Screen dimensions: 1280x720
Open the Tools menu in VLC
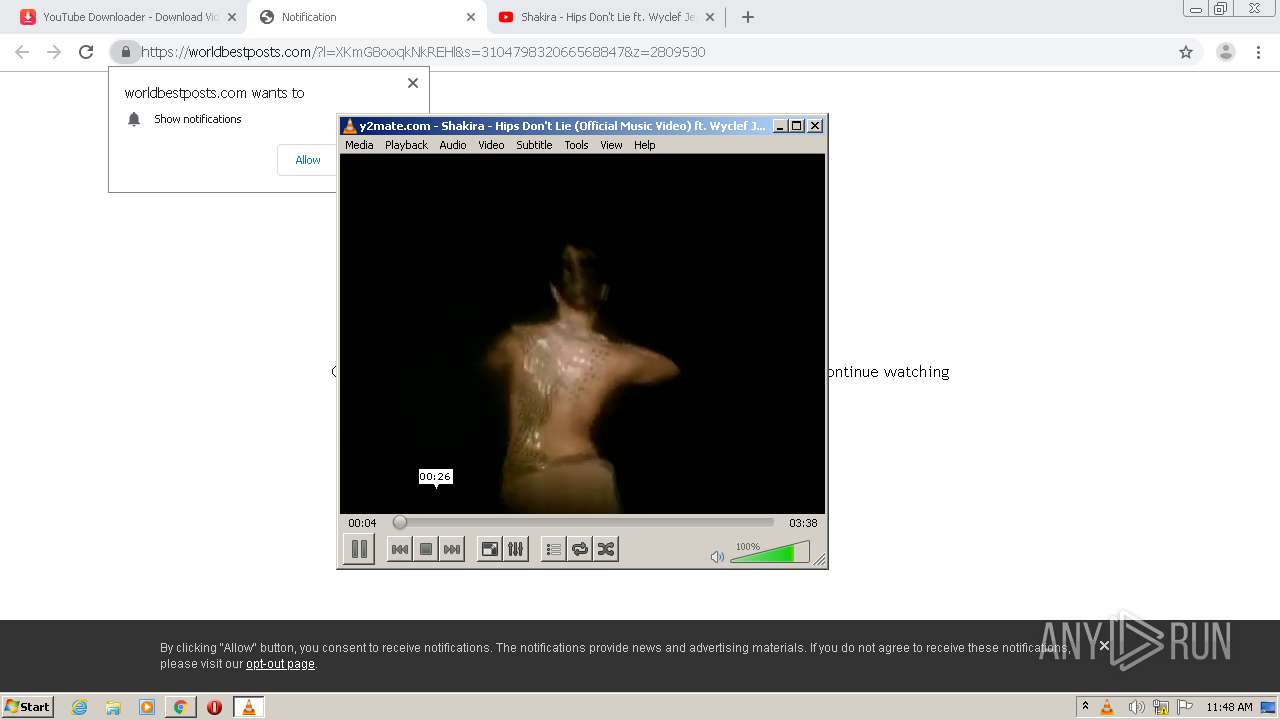coord(576,145)
